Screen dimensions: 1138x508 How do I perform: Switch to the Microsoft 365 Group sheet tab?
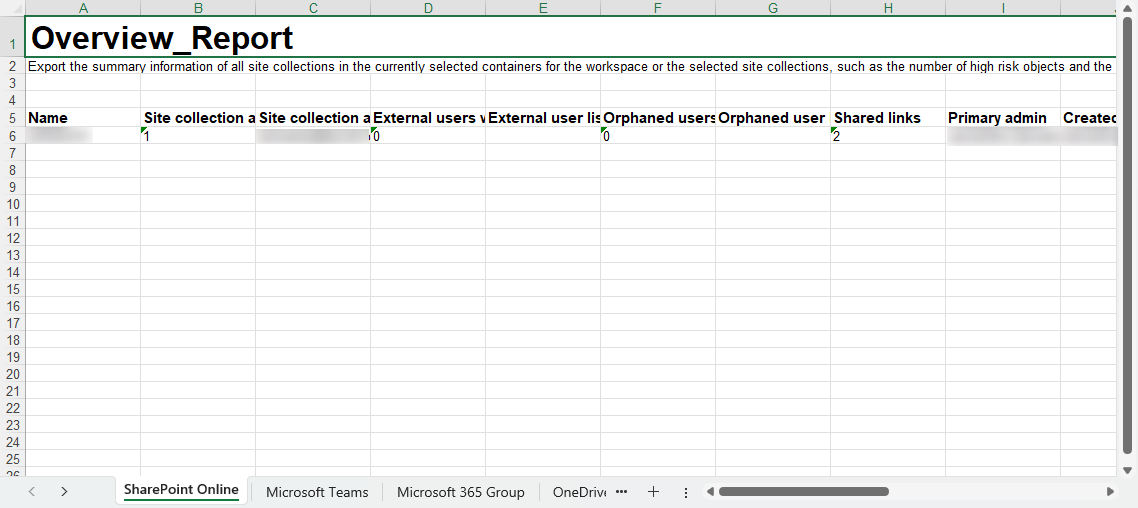[x=460, y=492]
